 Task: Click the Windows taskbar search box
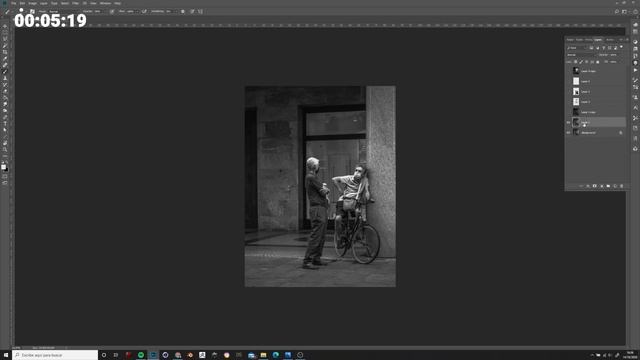click(x=55, y=355)
